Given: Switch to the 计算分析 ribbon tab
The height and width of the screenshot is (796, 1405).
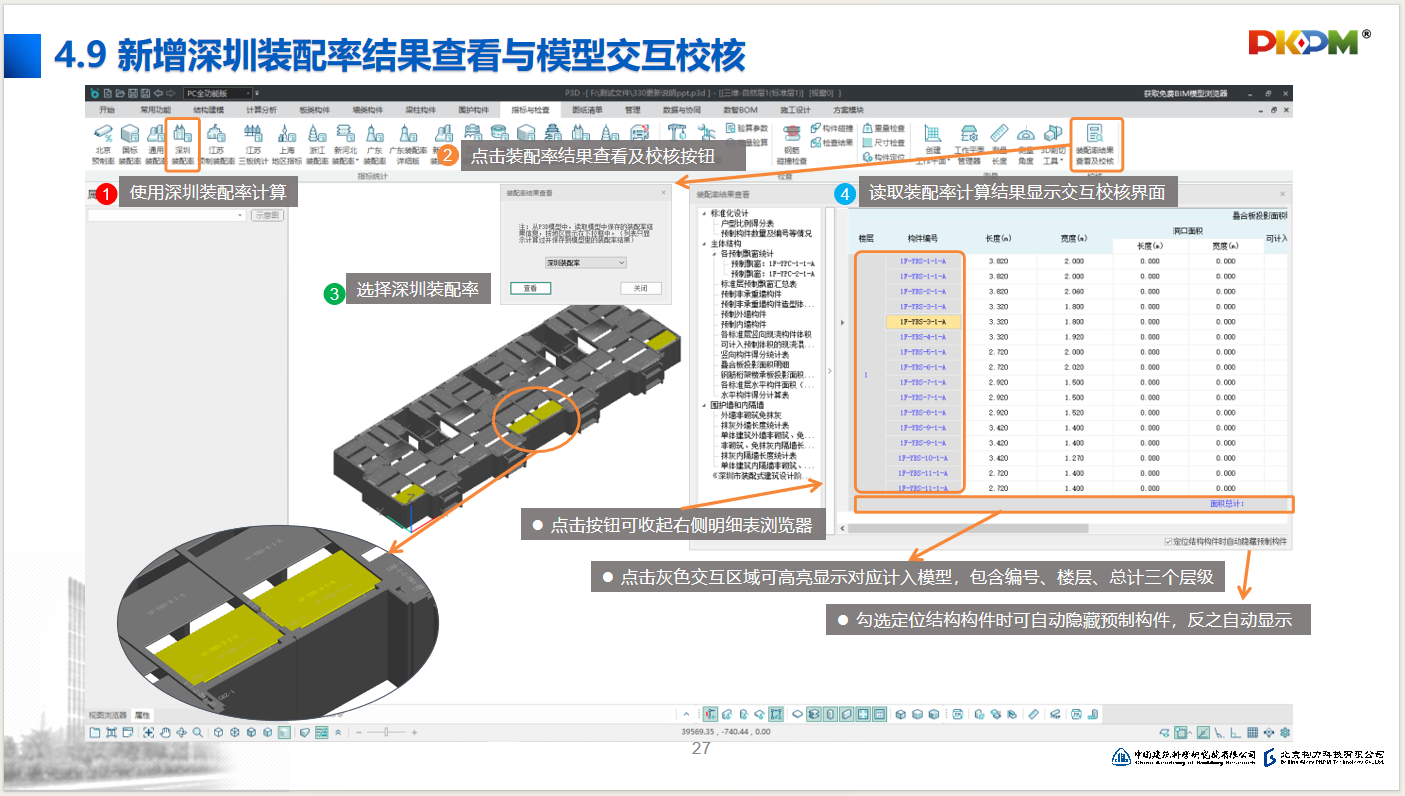Looking at the screenshot, I should click(x=261, y=109).
